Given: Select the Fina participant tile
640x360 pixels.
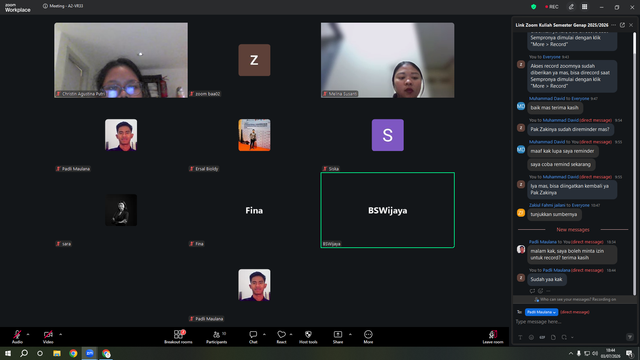Looking at the screenshot, I should (x=254, y=210).
